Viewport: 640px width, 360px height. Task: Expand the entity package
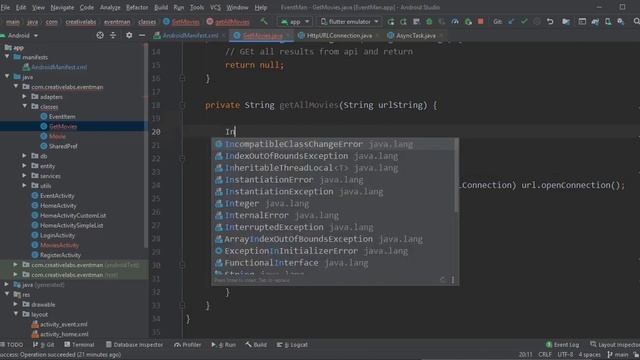[x=24, y=166]
